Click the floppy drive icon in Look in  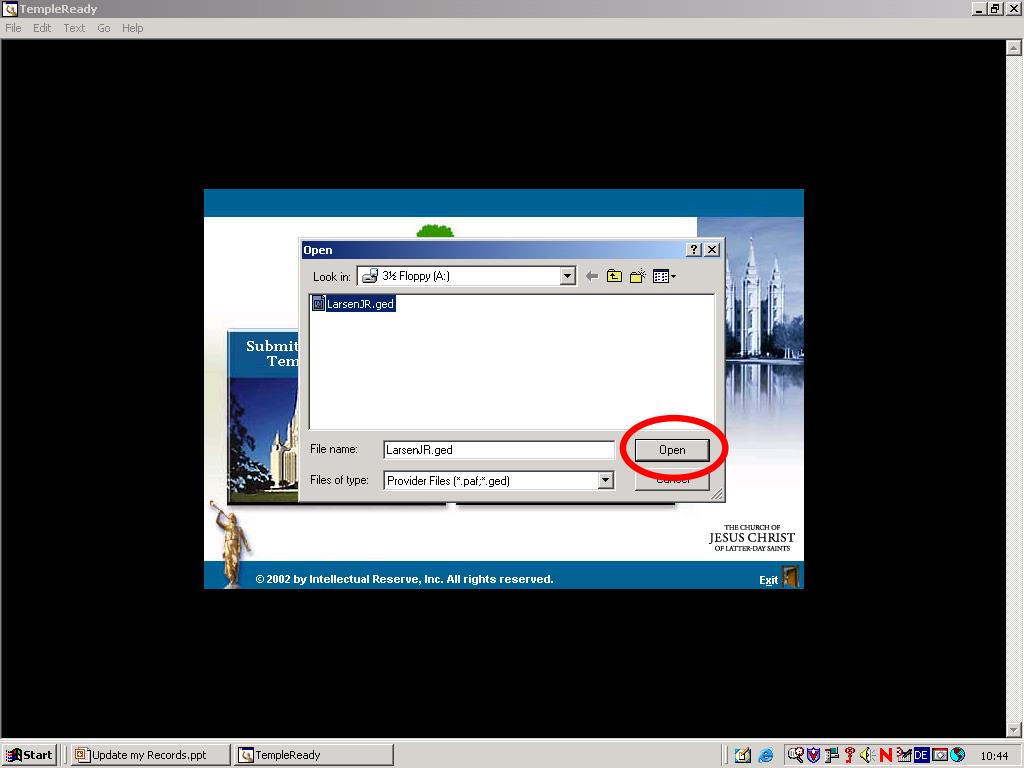tap(370, 276)
